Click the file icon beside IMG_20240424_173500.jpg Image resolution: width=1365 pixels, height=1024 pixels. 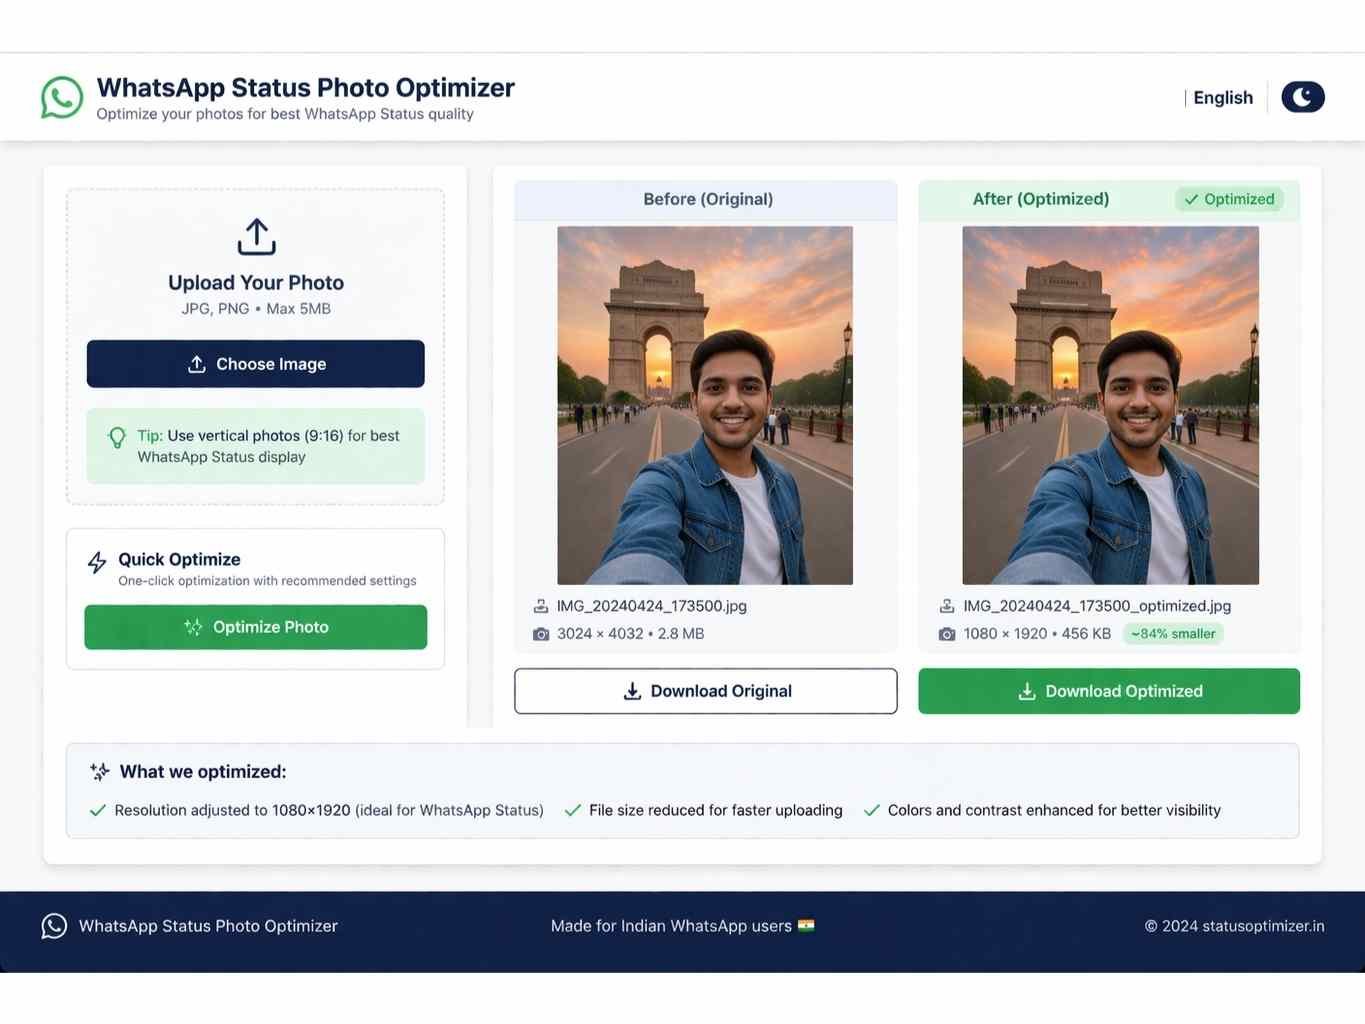tap(541, 606)
